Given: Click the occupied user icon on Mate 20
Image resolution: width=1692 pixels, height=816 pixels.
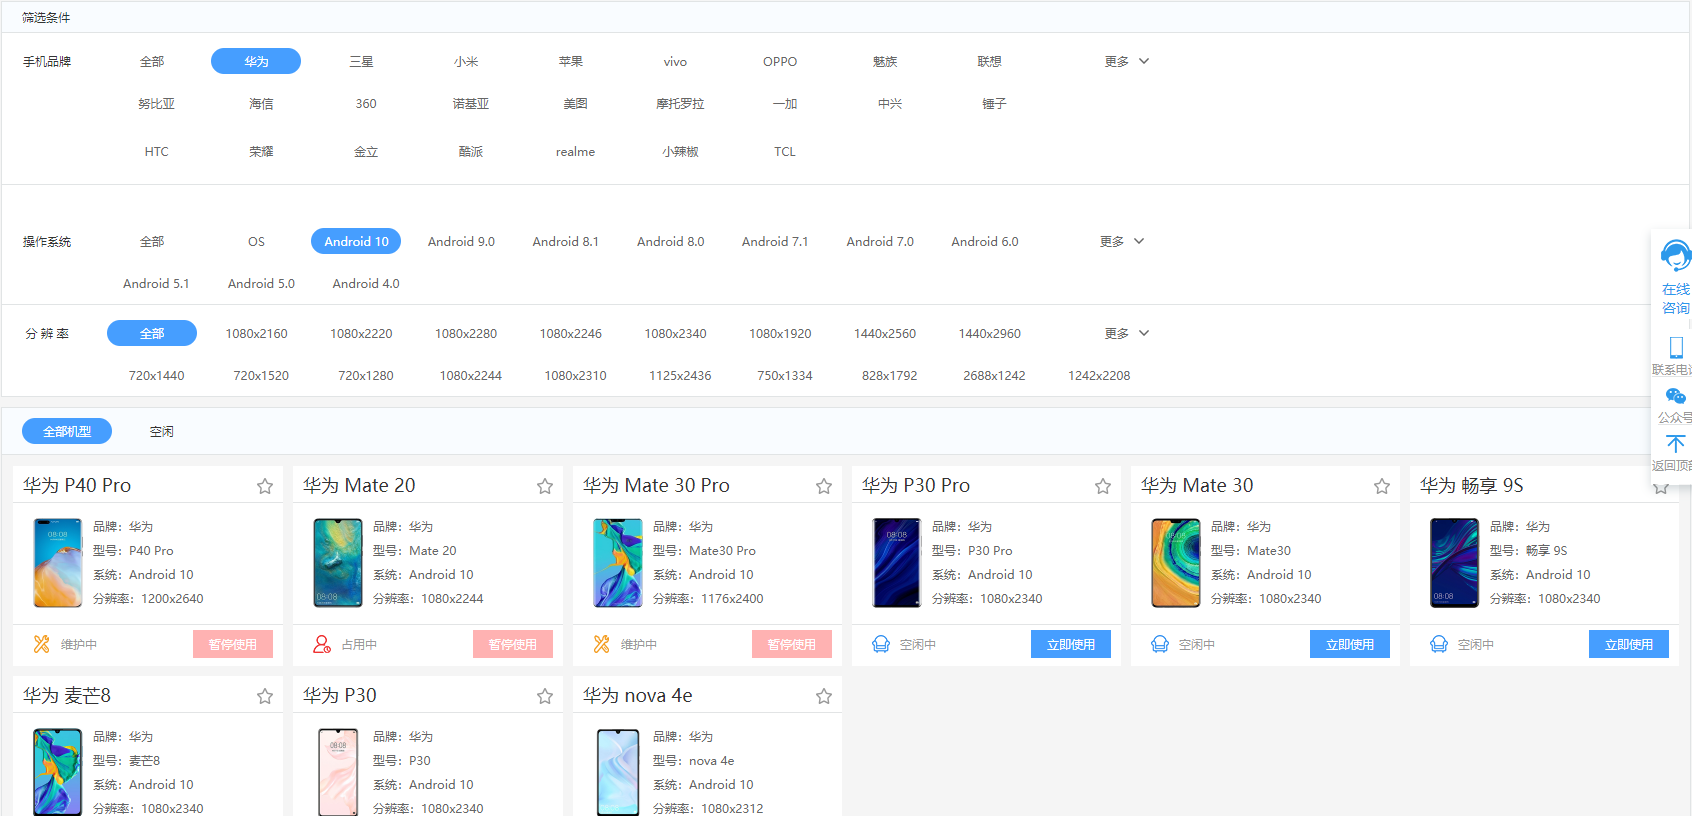Looking at the screenshot, I should 322,644.
